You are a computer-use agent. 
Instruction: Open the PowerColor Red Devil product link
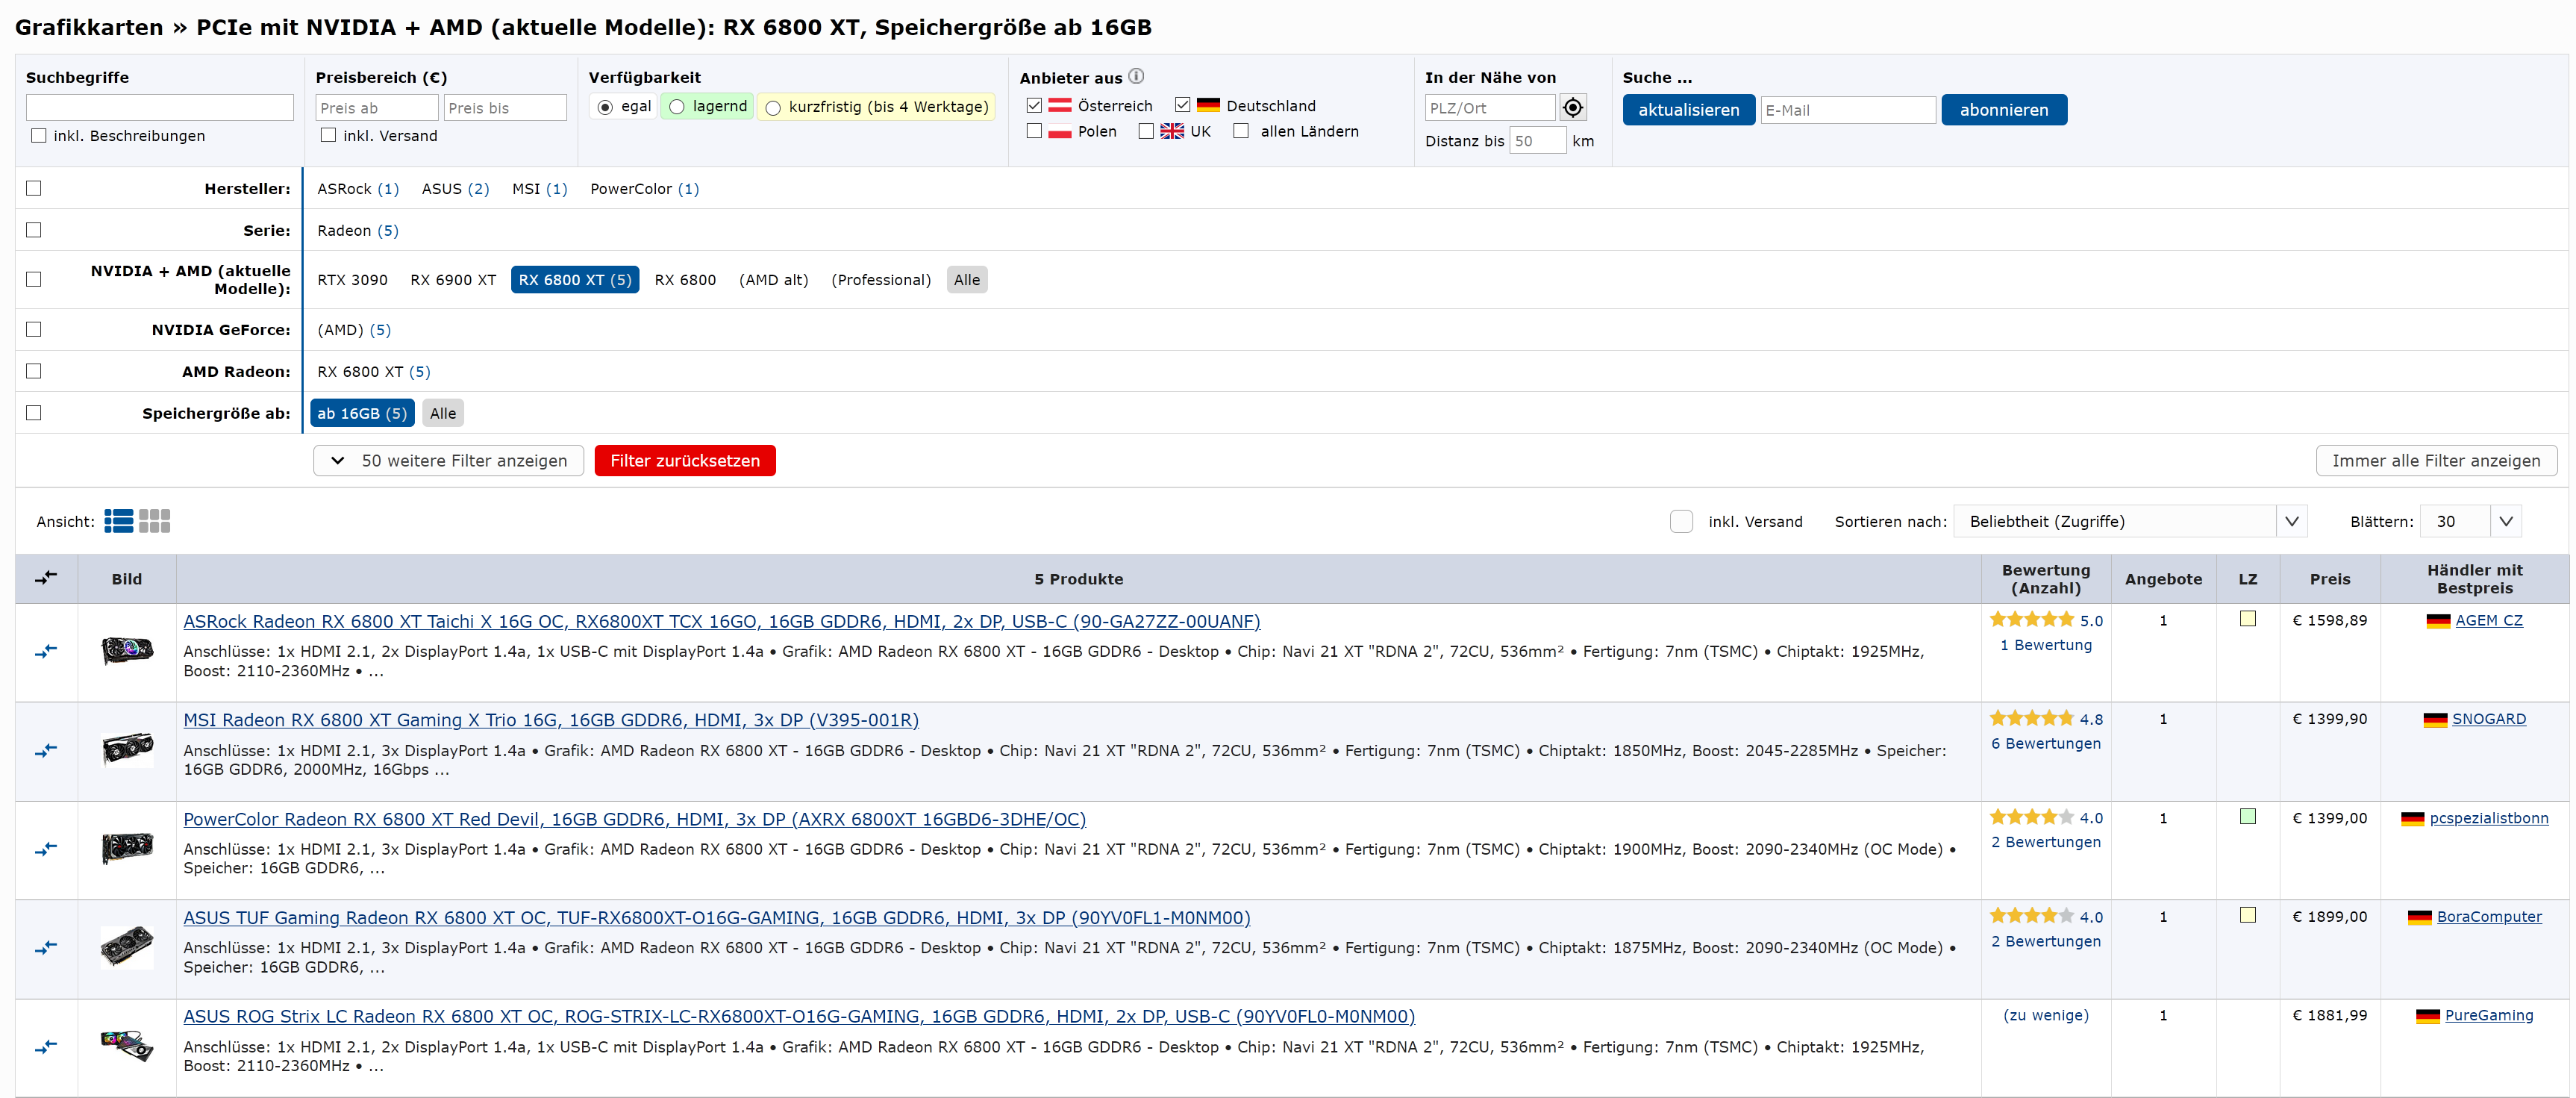[x=634, y=819]
